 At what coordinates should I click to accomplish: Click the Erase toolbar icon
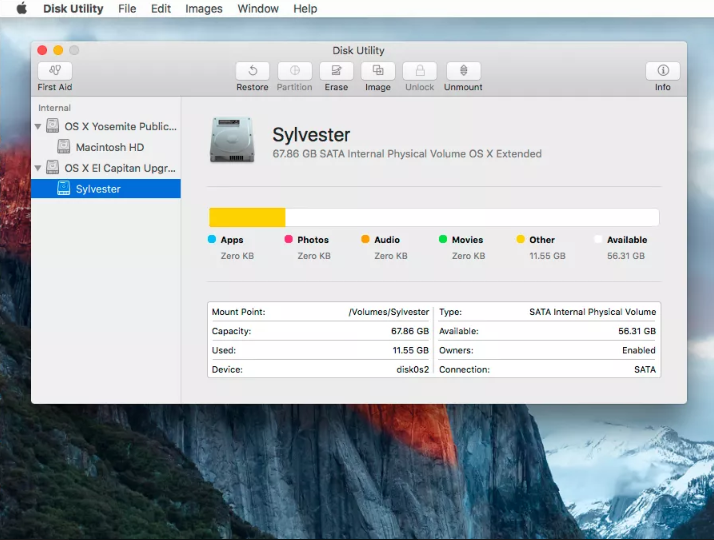tap(336, 71)
